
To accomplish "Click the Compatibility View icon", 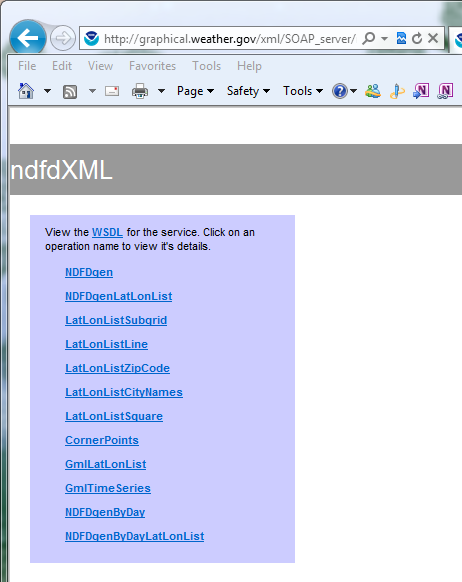I will pos(401,38).
